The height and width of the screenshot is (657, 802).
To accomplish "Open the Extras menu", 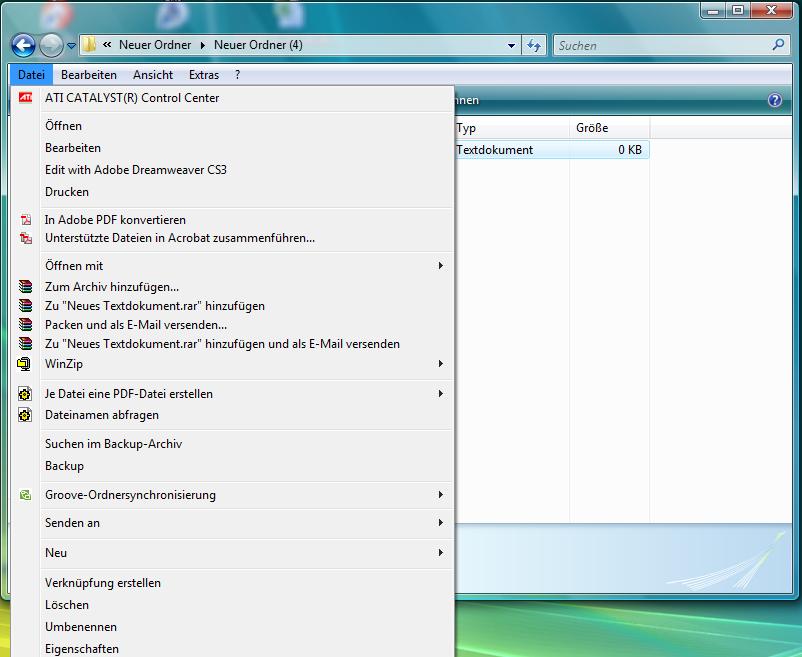I will (204, 75).
